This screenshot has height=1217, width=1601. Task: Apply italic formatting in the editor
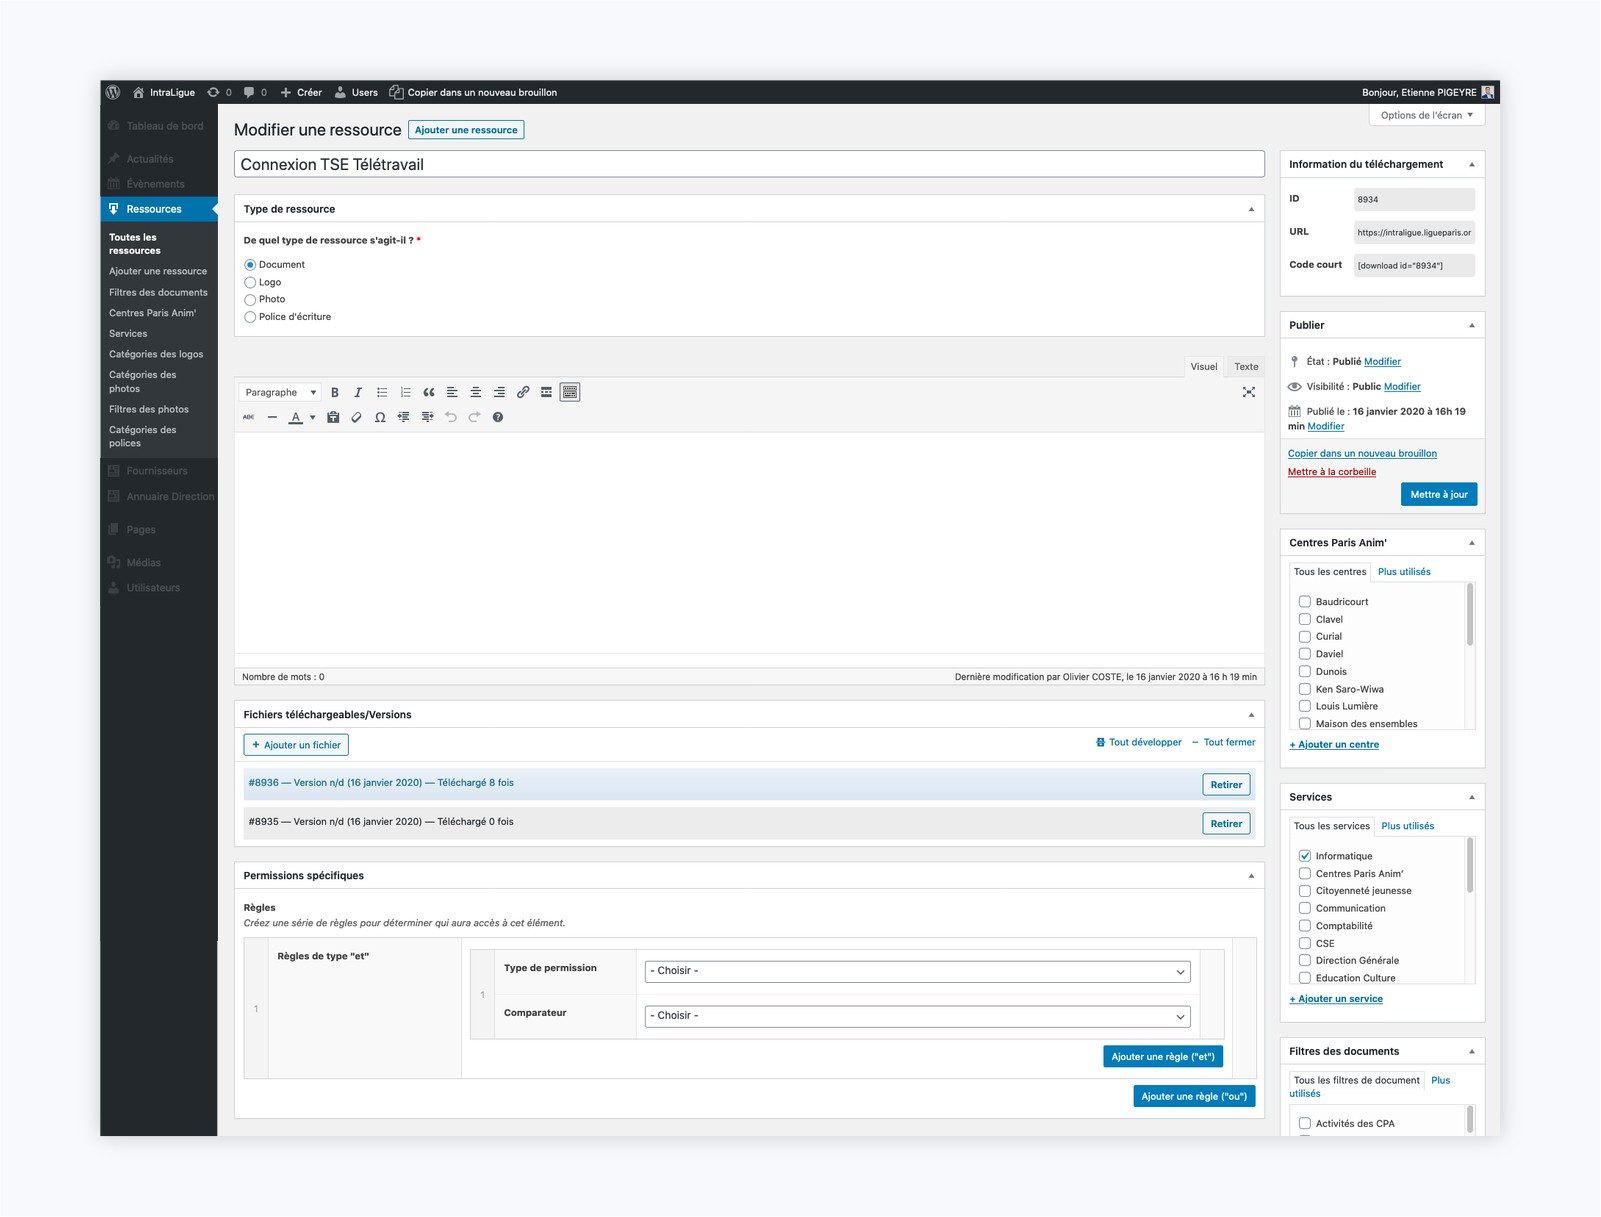358,393
